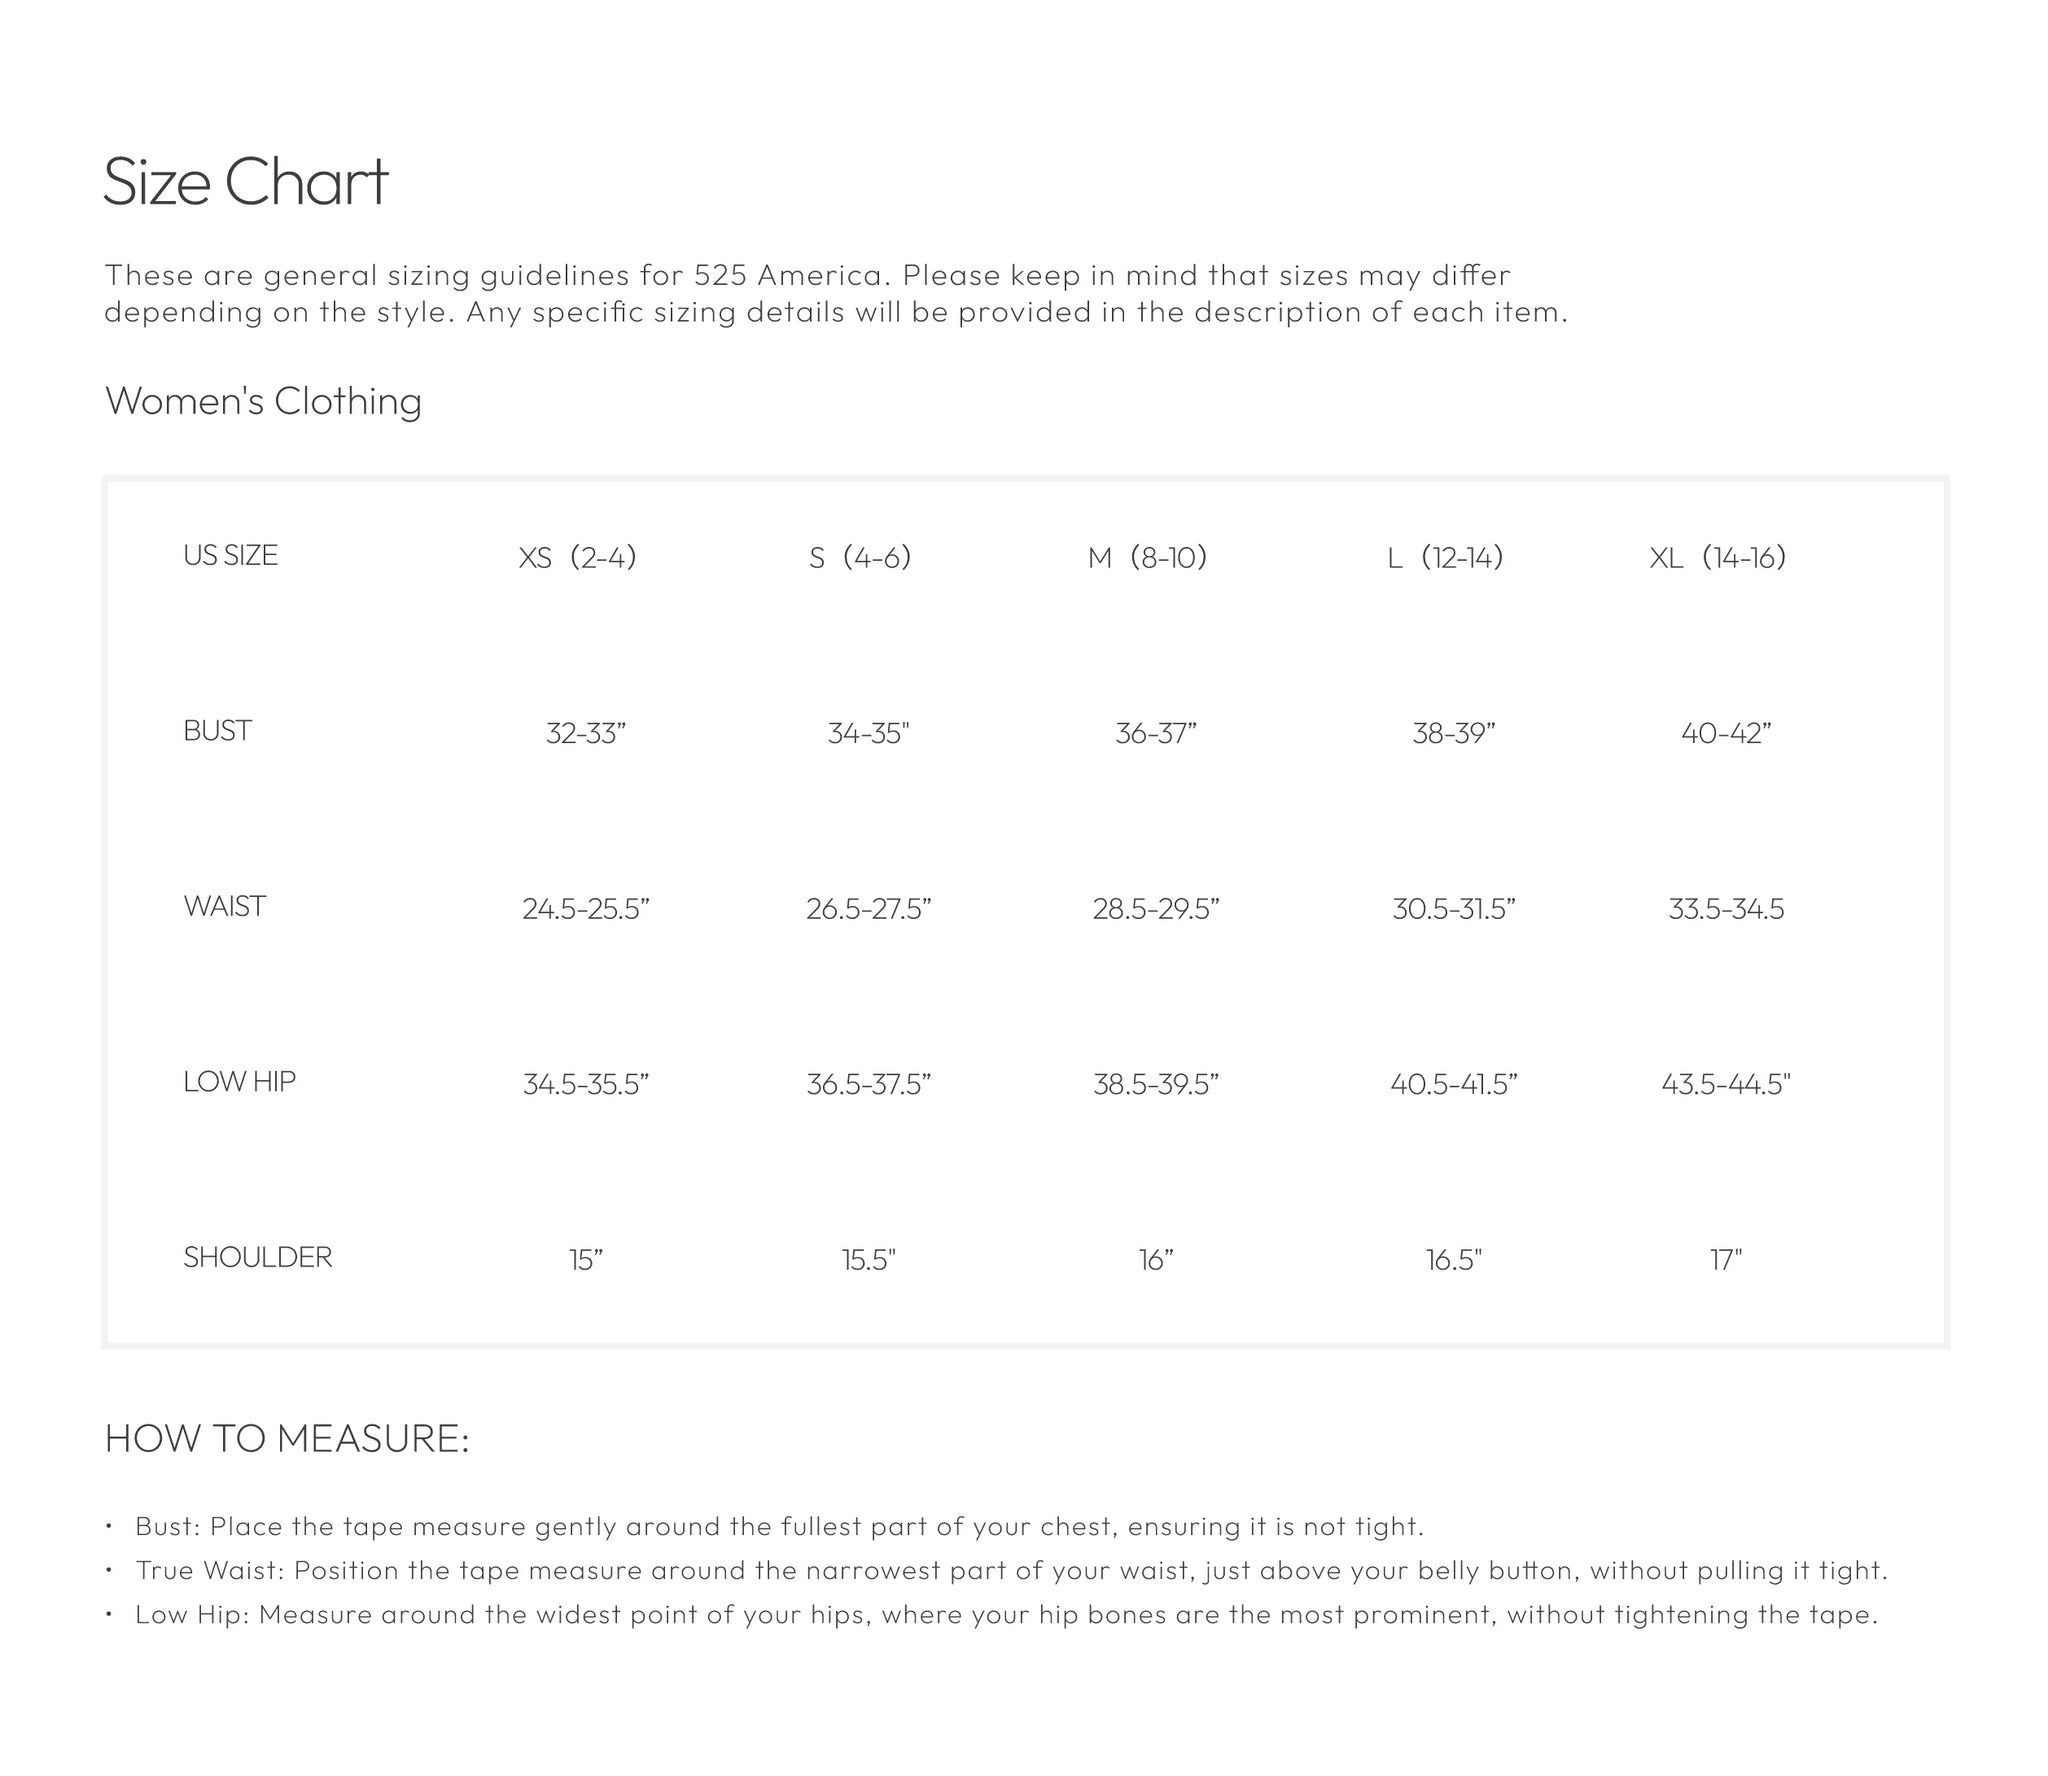Viewport: 2048px width, 1776px height.
Task: Select the WAIST row label
Action: 225,907
